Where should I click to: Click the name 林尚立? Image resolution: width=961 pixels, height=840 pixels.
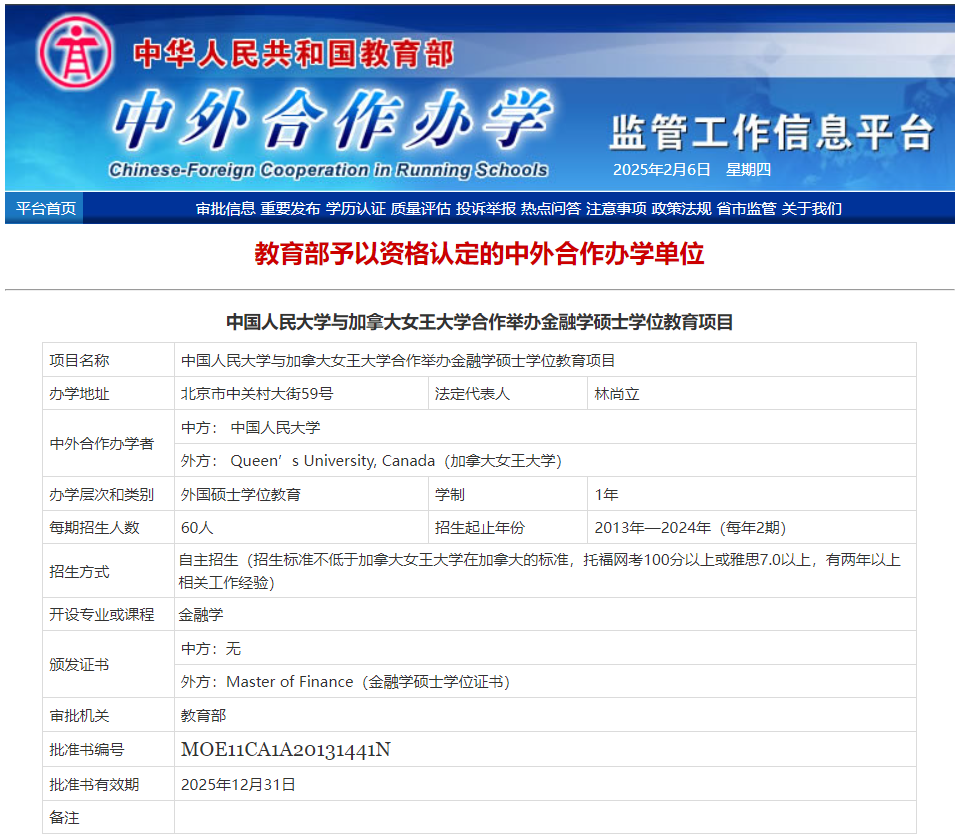click(x=617, y=393)
